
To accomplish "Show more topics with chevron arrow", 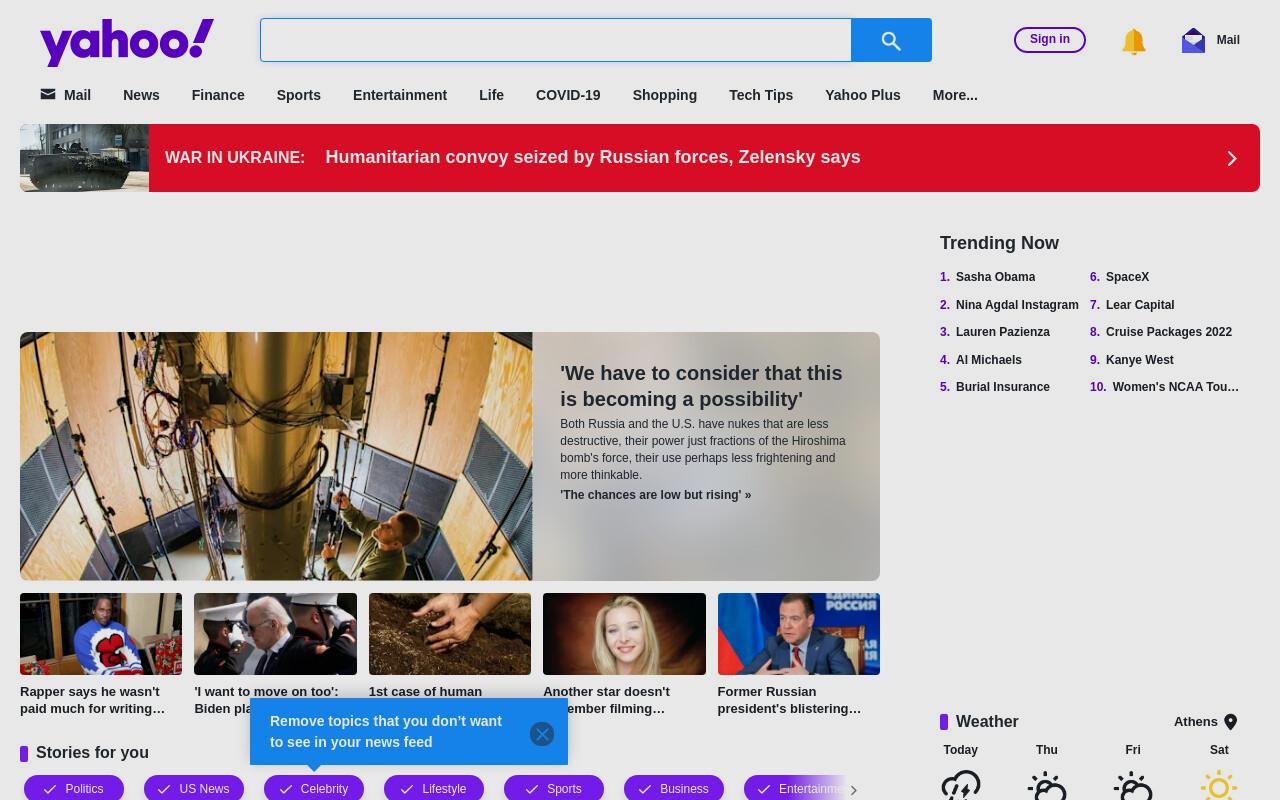I will click(x=853, y=790).
